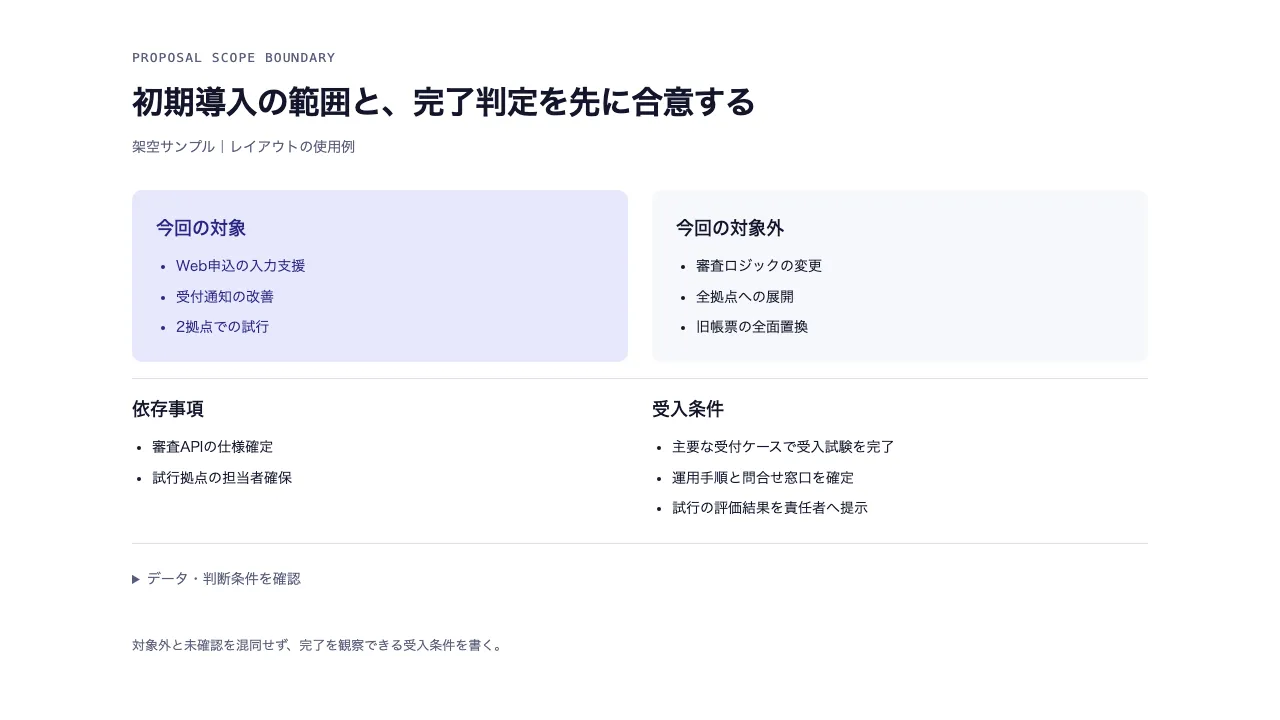Click the 受入条件 section heading
Image resolution: width=1280 pixels, height=720 pixels.
(x=688, y=409)
